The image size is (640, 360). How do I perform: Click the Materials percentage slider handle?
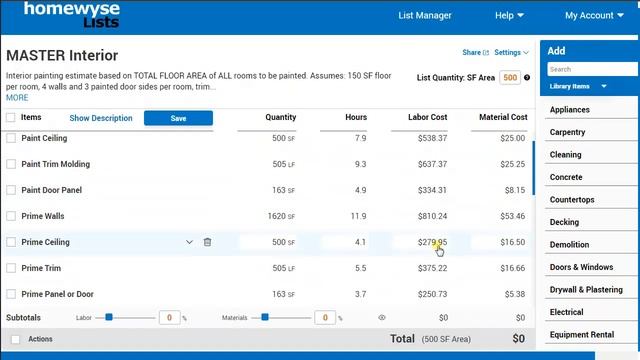click(265, 317)
